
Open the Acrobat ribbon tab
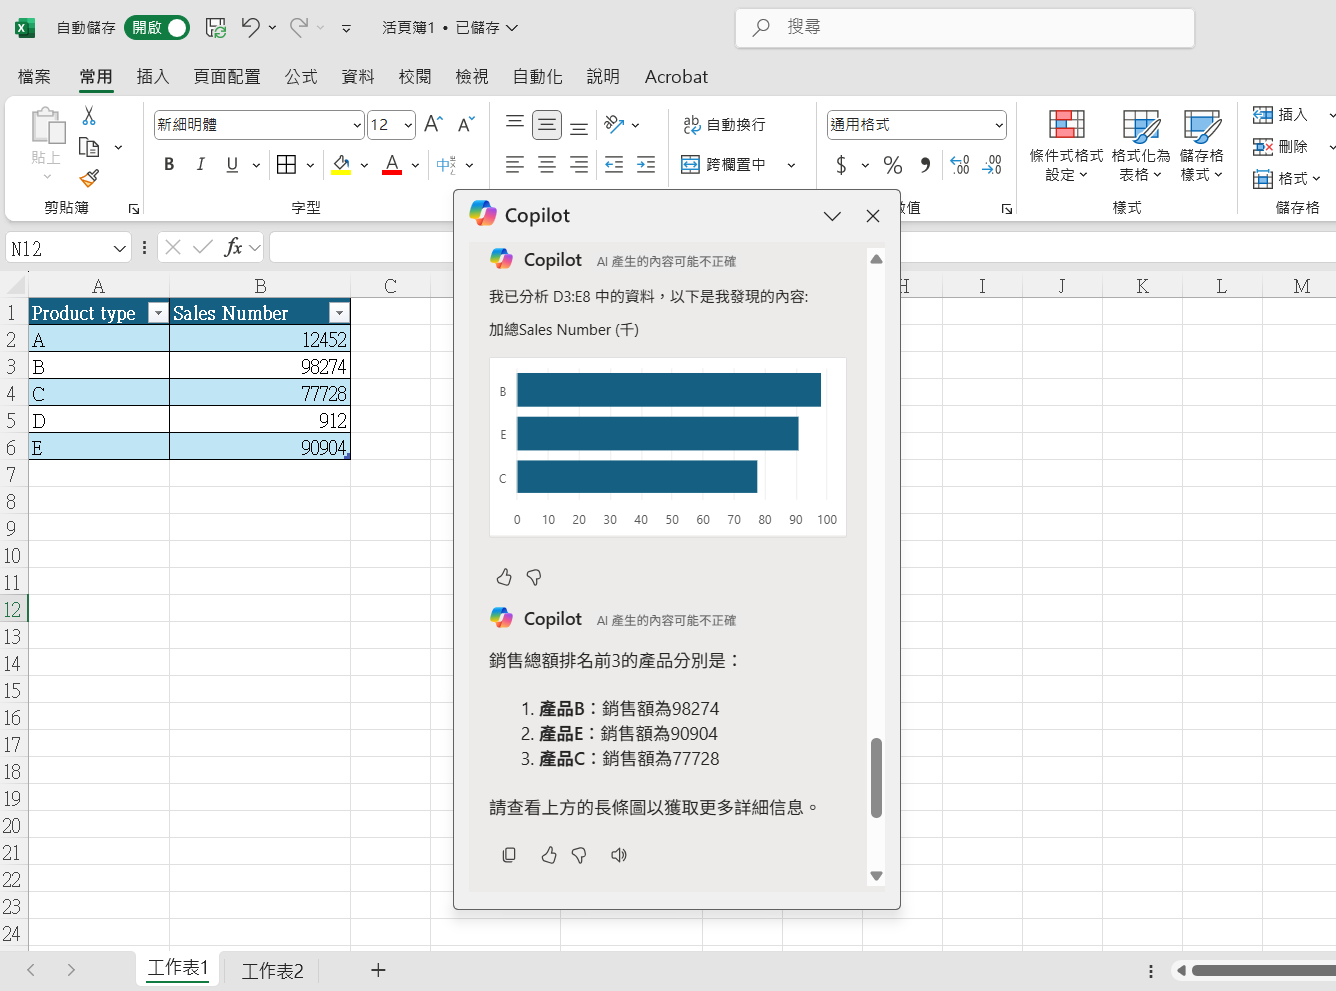(x=676, y=77)
